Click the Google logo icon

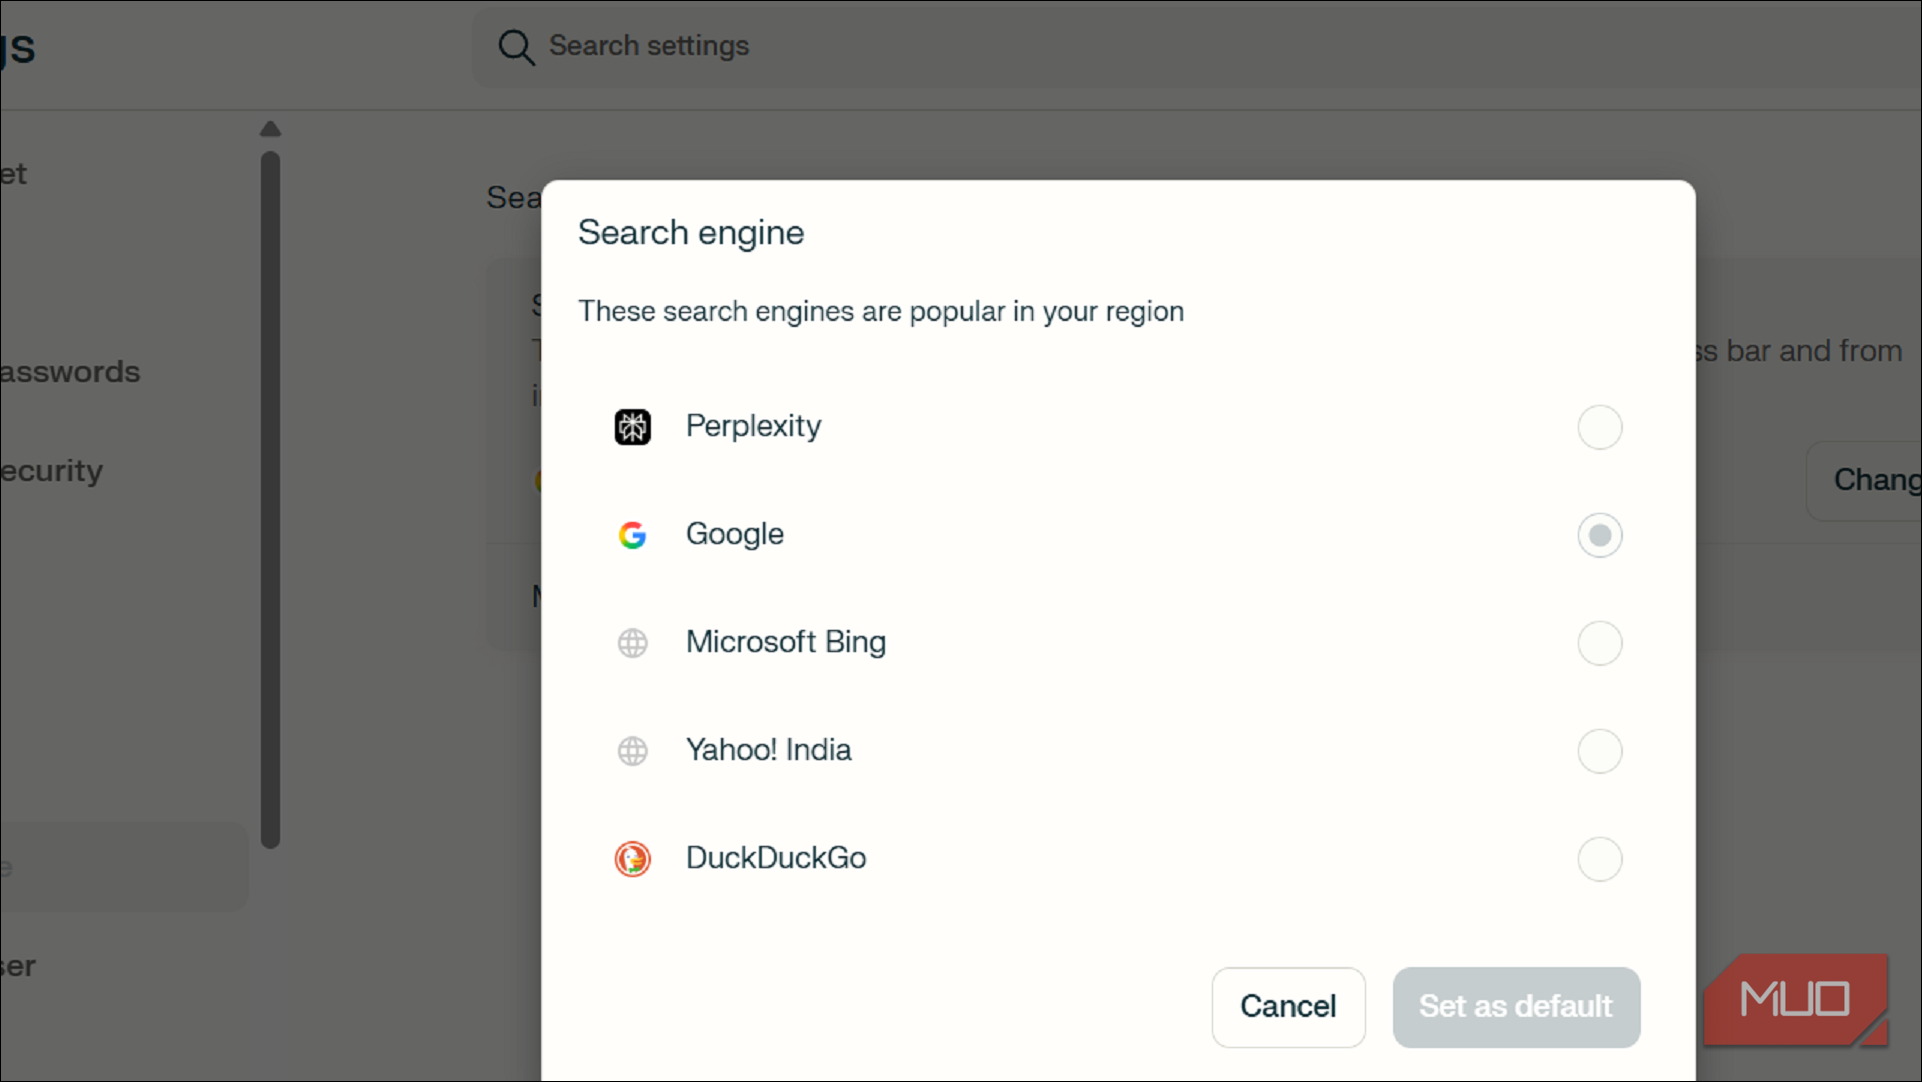coord(632,535)
